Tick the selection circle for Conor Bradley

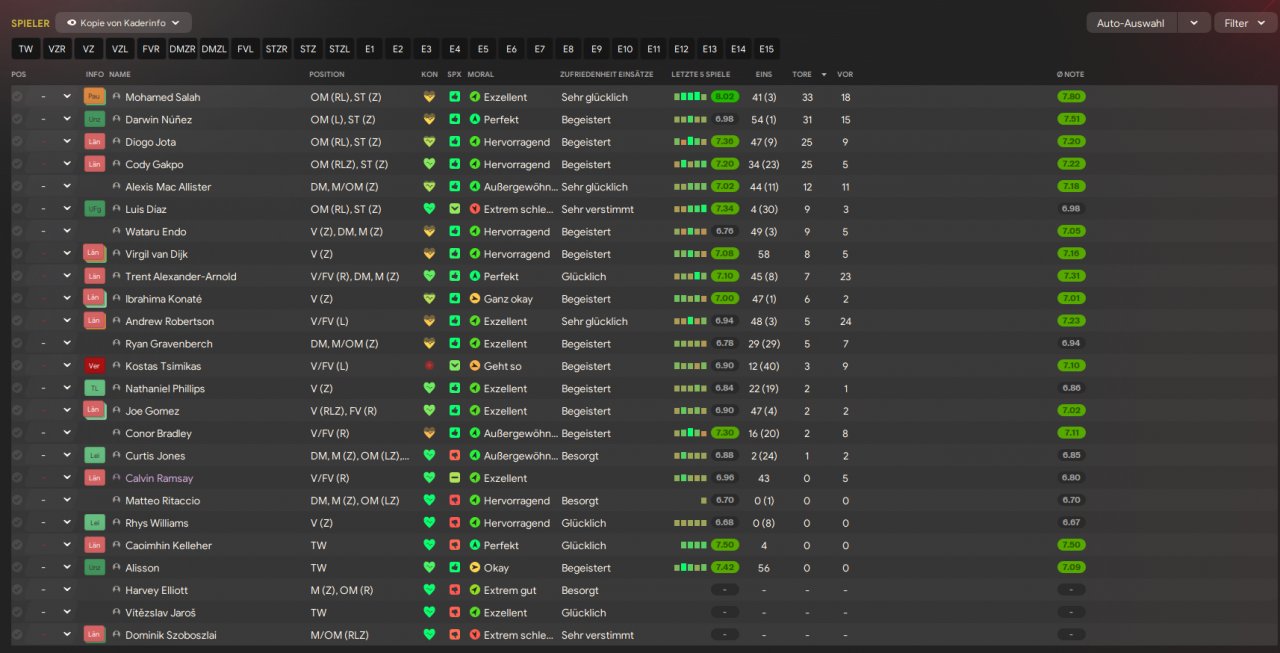[17, 433]
